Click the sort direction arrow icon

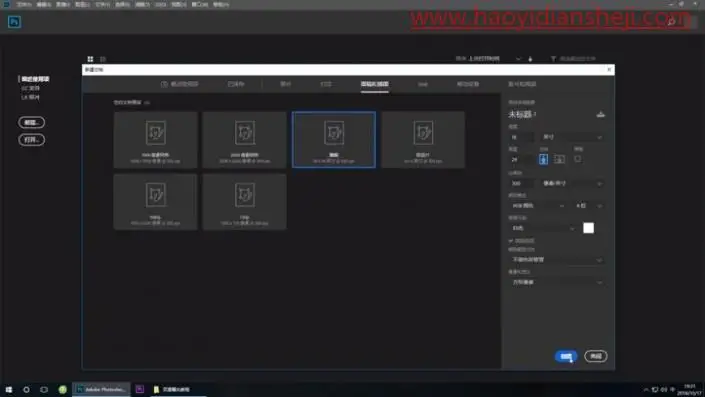click(x=530, y=59)
